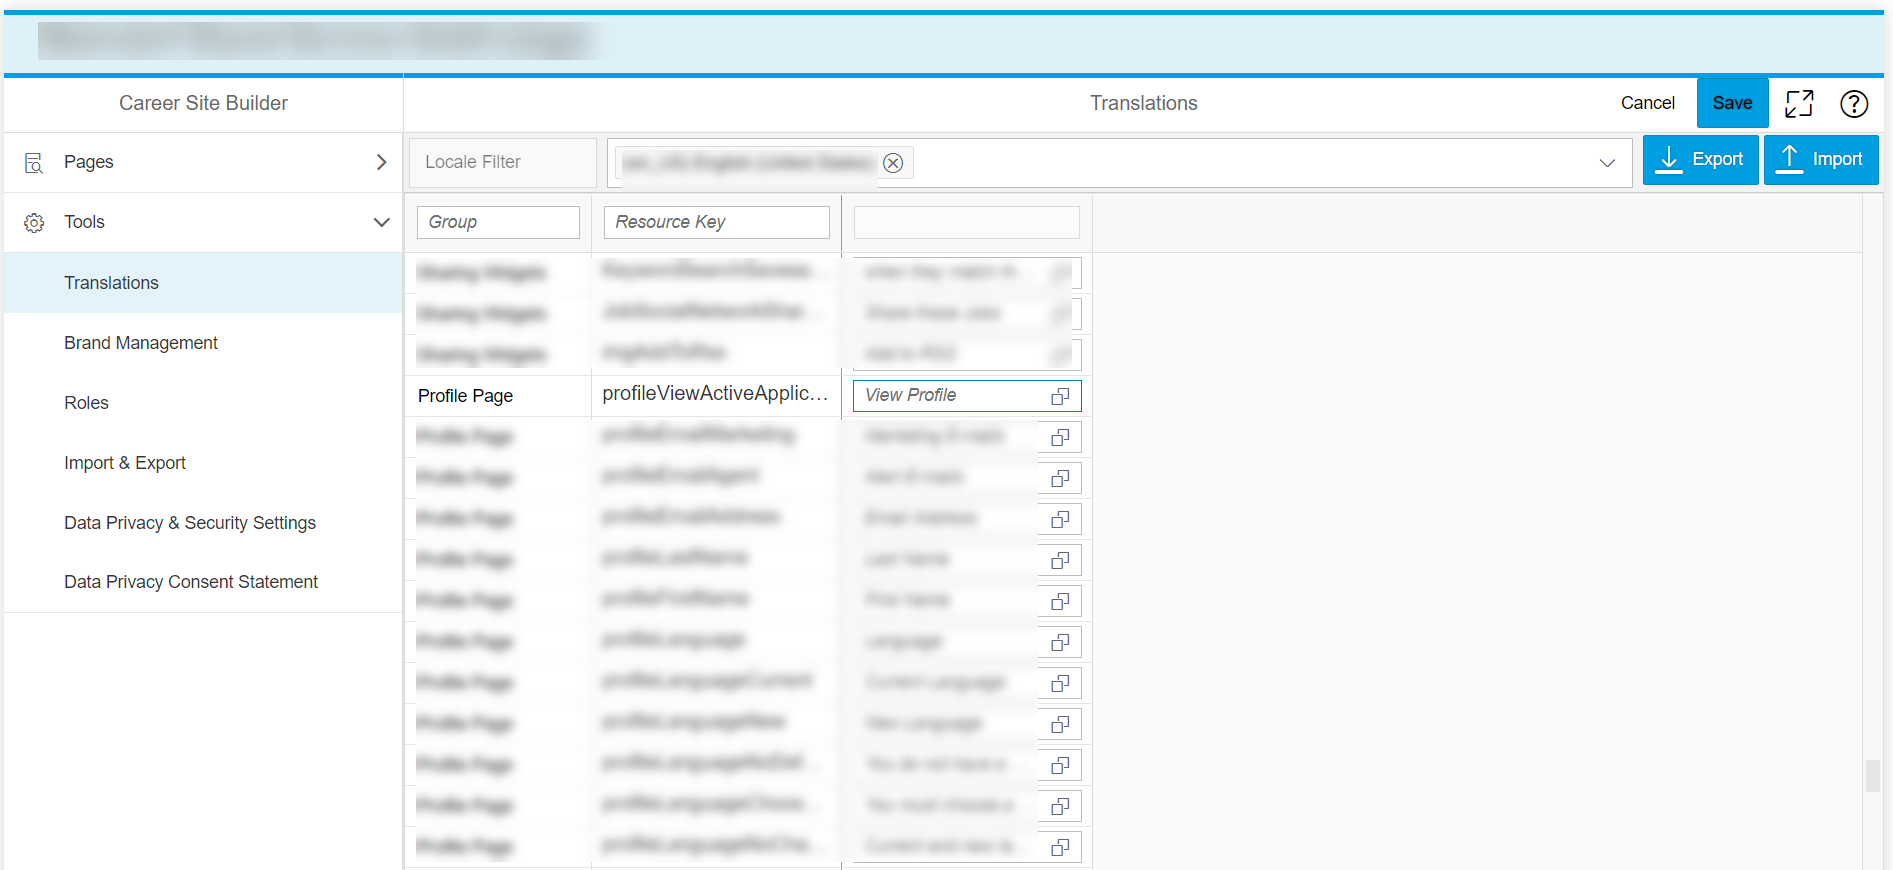The width and height of the screenshot is (1893, 870).
Task: Focus the Group filter field
Action: click(x=498, y=222)
